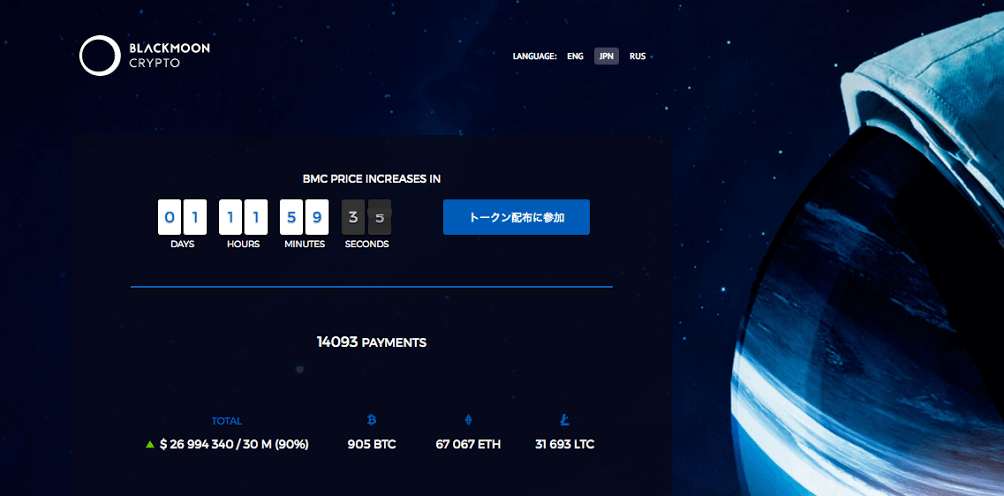Screen dimensions: 1004x496
Task: Click the "14093 PAYMENTS" text
Action: [371, 342]
